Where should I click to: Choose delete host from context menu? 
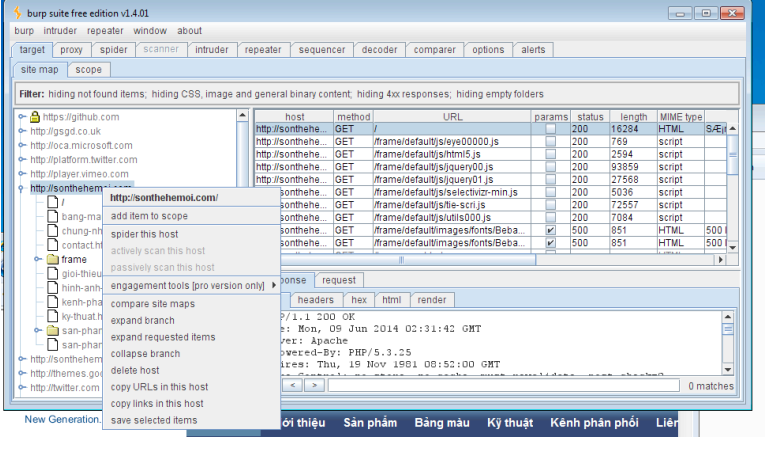click(135, 370)
